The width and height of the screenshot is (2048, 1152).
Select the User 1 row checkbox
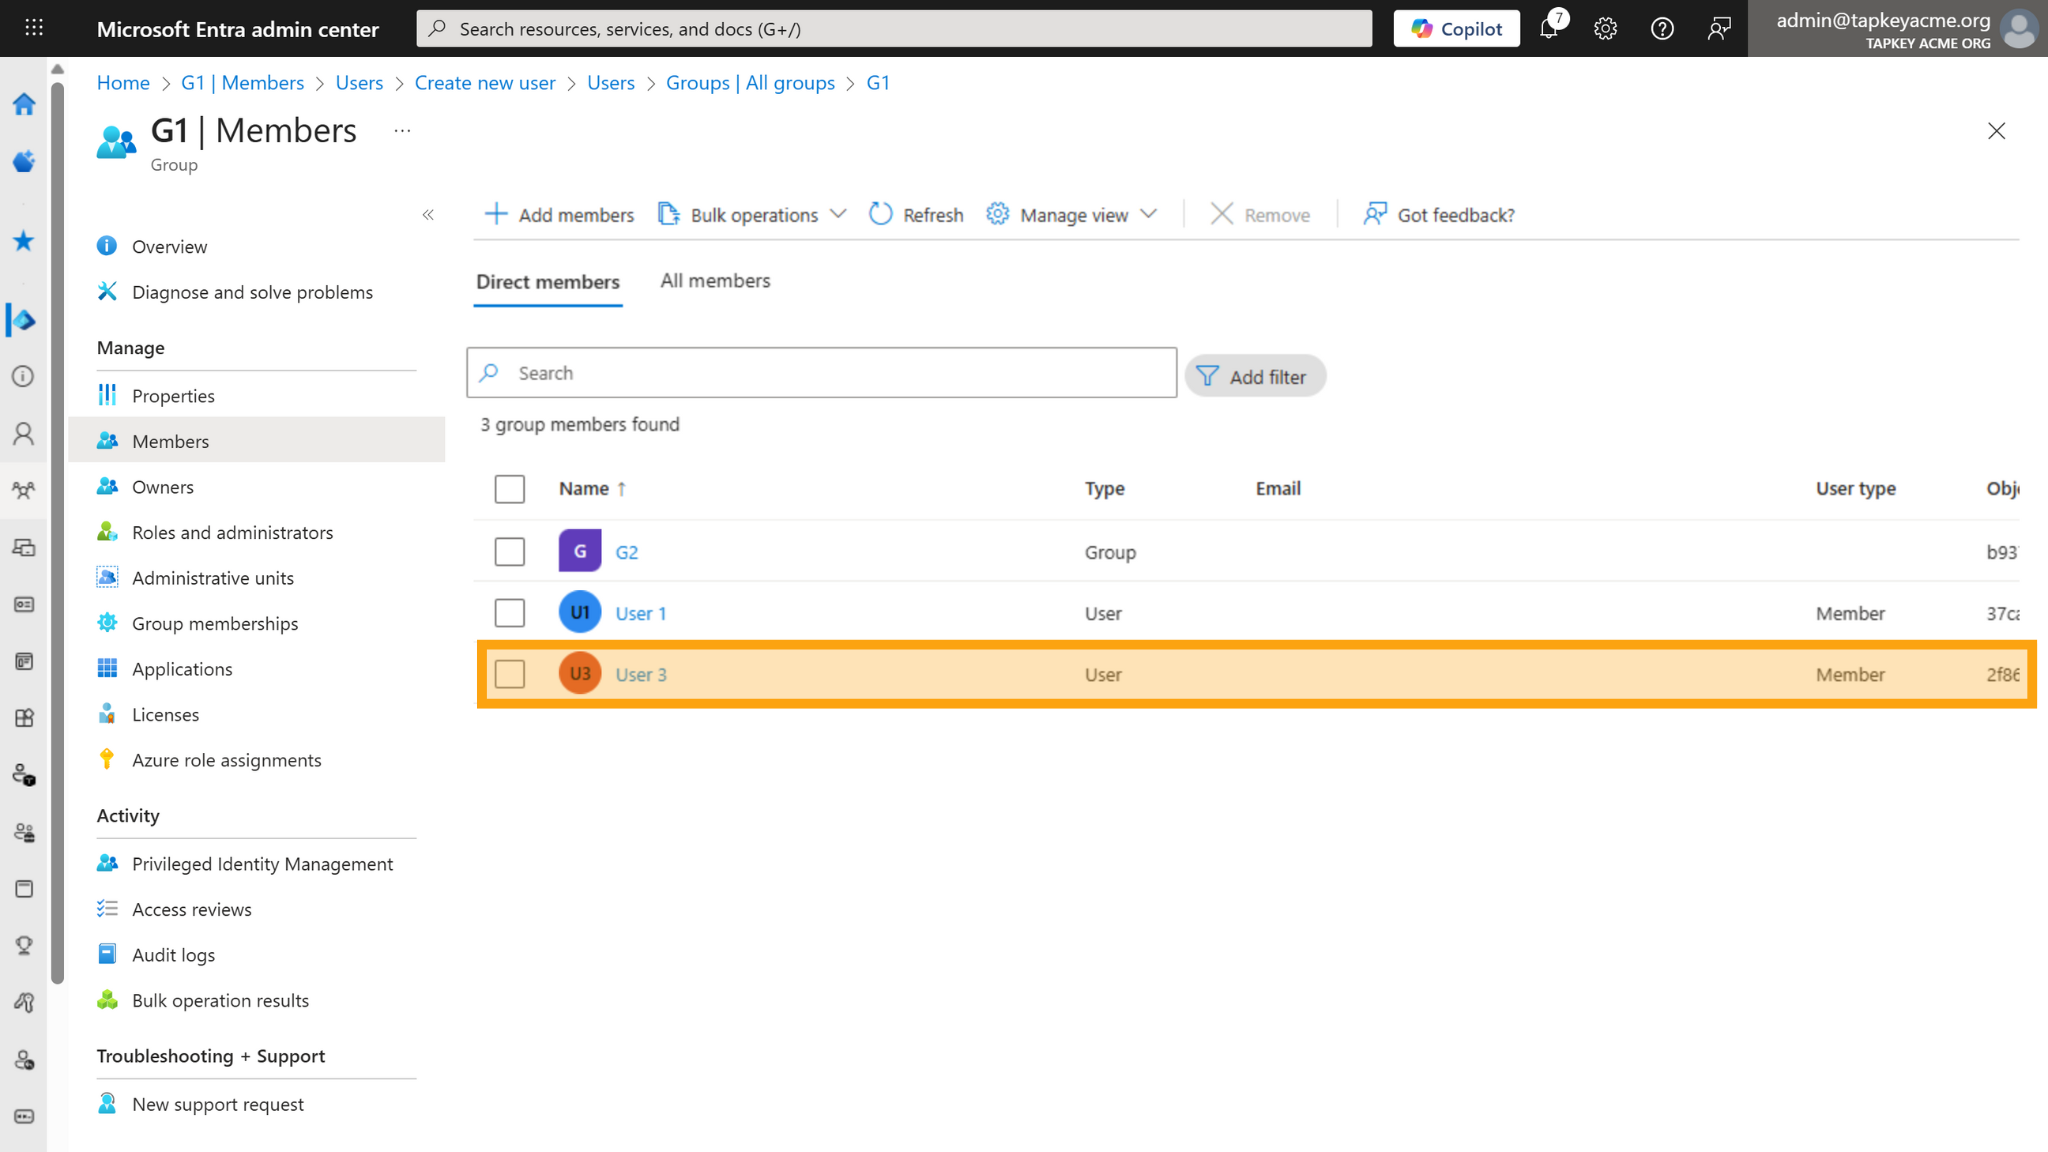[510, 613]
